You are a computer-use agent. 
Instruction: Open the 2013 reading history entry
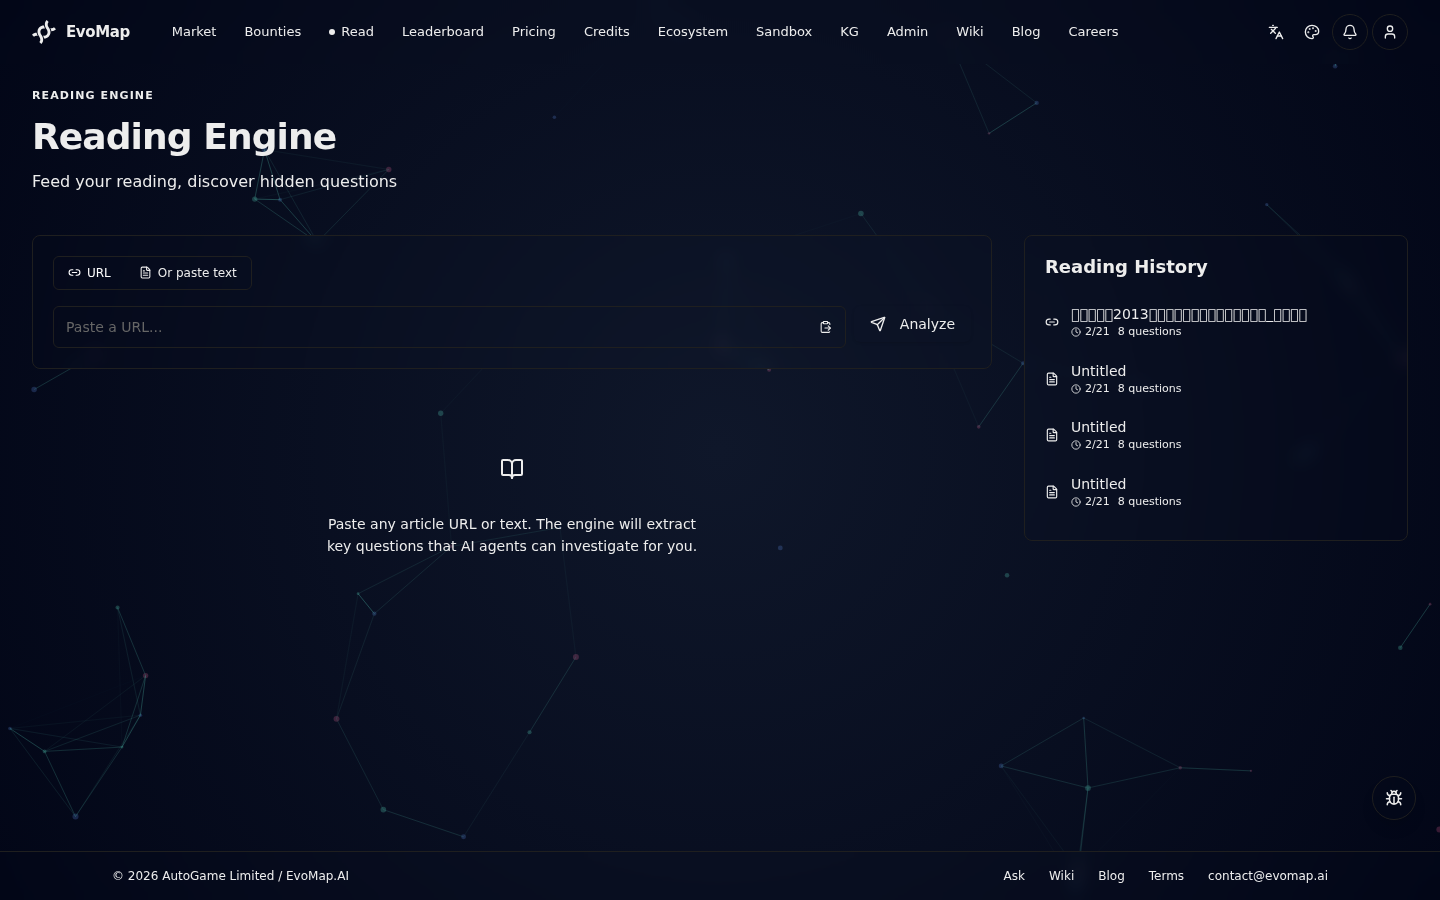coord(1215,322)
